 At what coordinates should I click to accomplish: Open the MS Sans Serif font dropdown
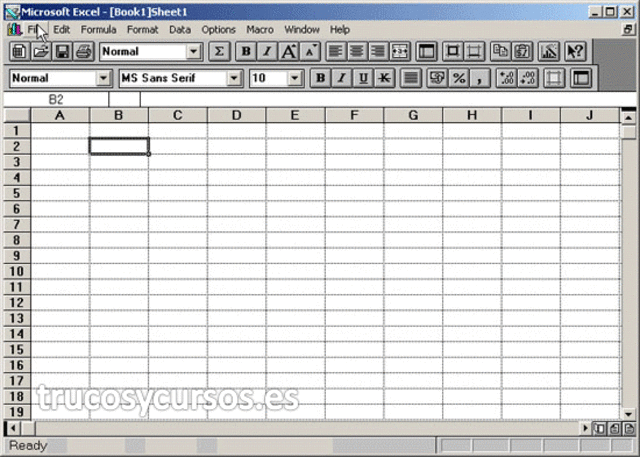pyautogui.click(x=234, y=78)
